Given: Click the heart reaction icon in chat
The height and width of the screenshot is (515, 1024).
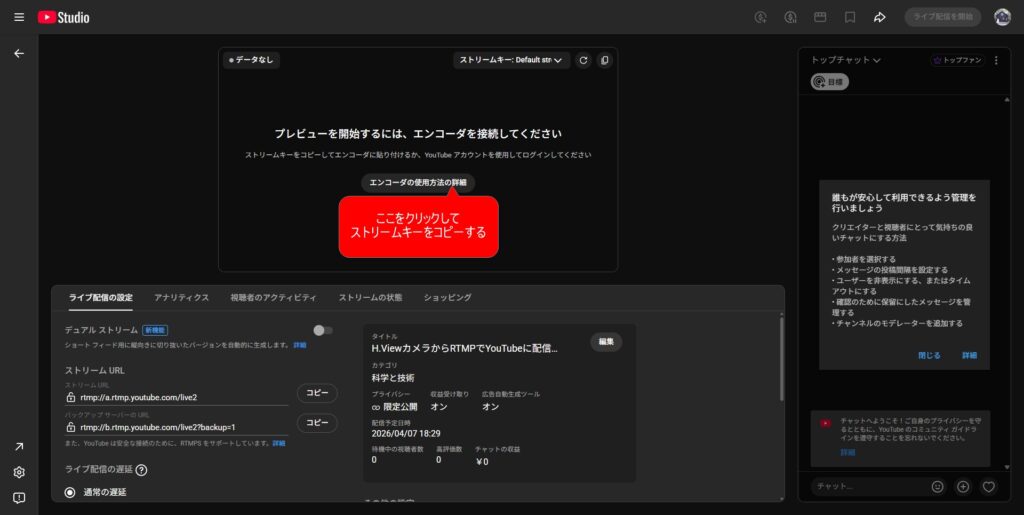Looking at the screenshot, I should click(x=989, y=486).
